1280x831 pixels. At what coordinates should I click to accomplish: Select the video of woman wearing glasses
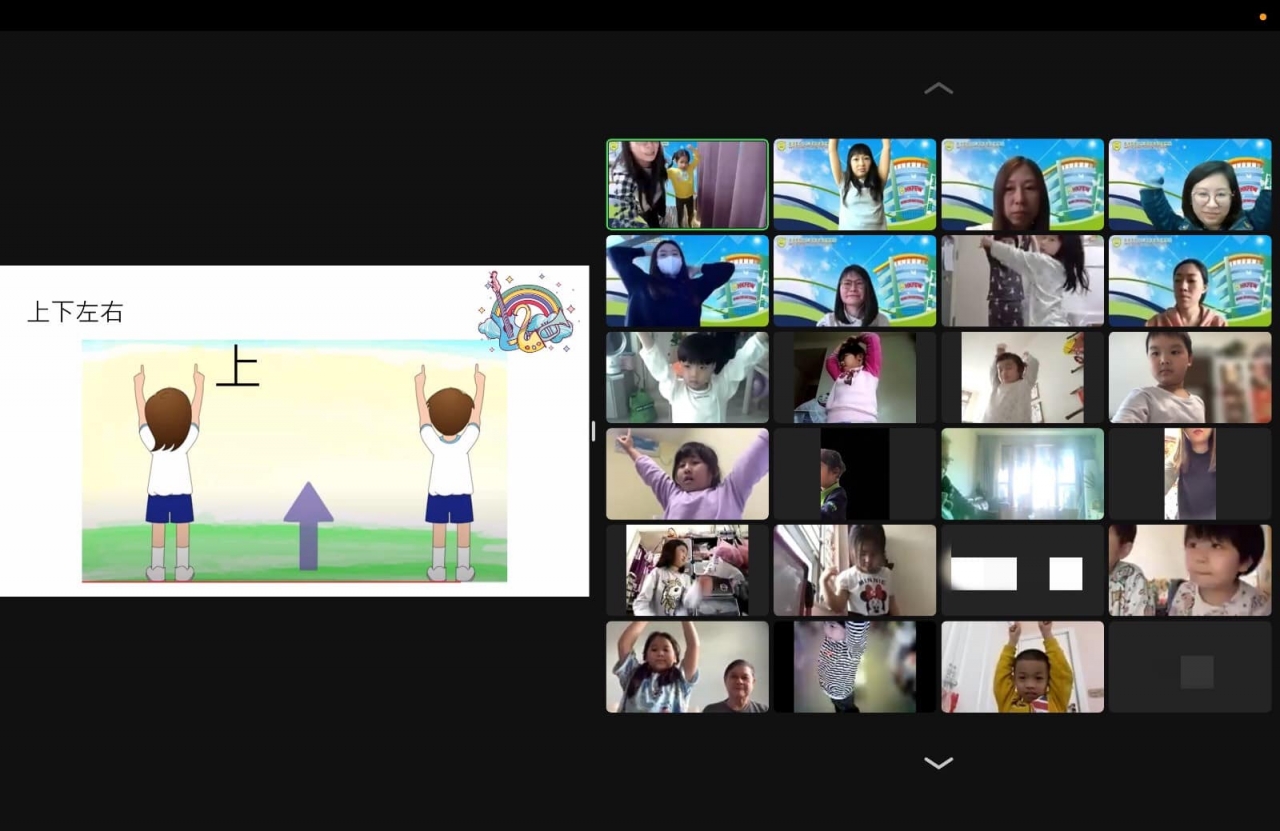tap(1190, 185)
